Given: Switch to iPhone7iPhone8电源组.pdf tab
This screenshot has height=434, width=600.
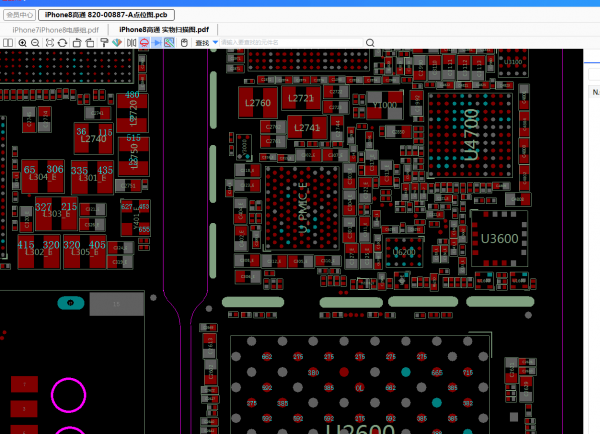Looking at the screenshot, I should tap(55, 30).
